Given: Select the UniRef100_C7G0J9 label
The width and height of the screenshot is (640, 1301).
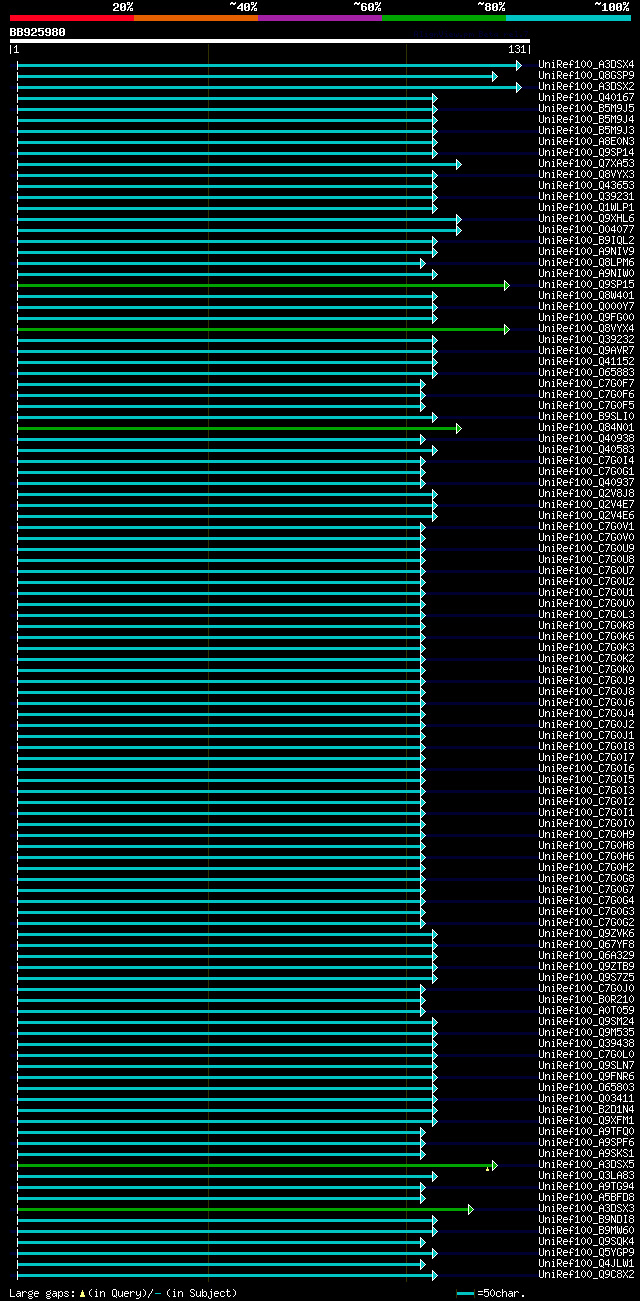Looking at the screenshot, I should point(586,681).
